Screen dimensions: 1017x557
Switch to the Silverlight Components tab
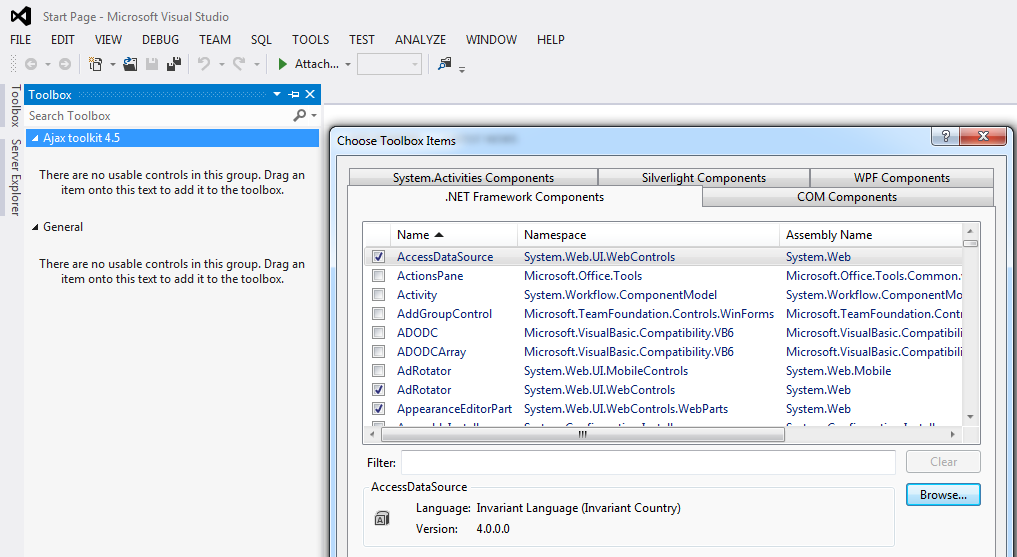pyautogui.click(x=704, y=178)
